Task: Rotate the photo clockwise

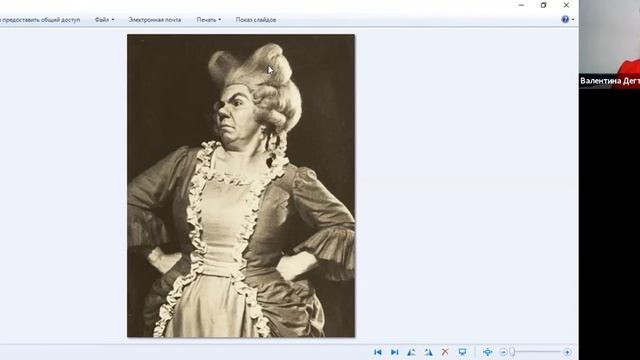Action: click(x=428, y=352)
